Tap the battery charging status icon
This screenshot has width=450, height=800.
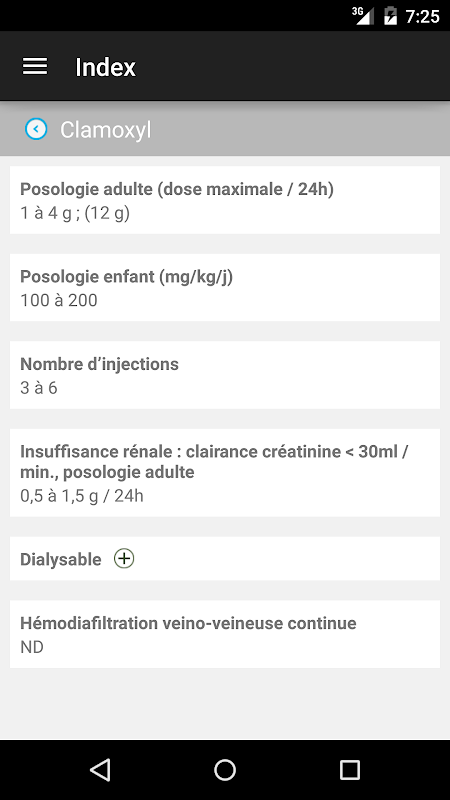[x=390, y=15]
